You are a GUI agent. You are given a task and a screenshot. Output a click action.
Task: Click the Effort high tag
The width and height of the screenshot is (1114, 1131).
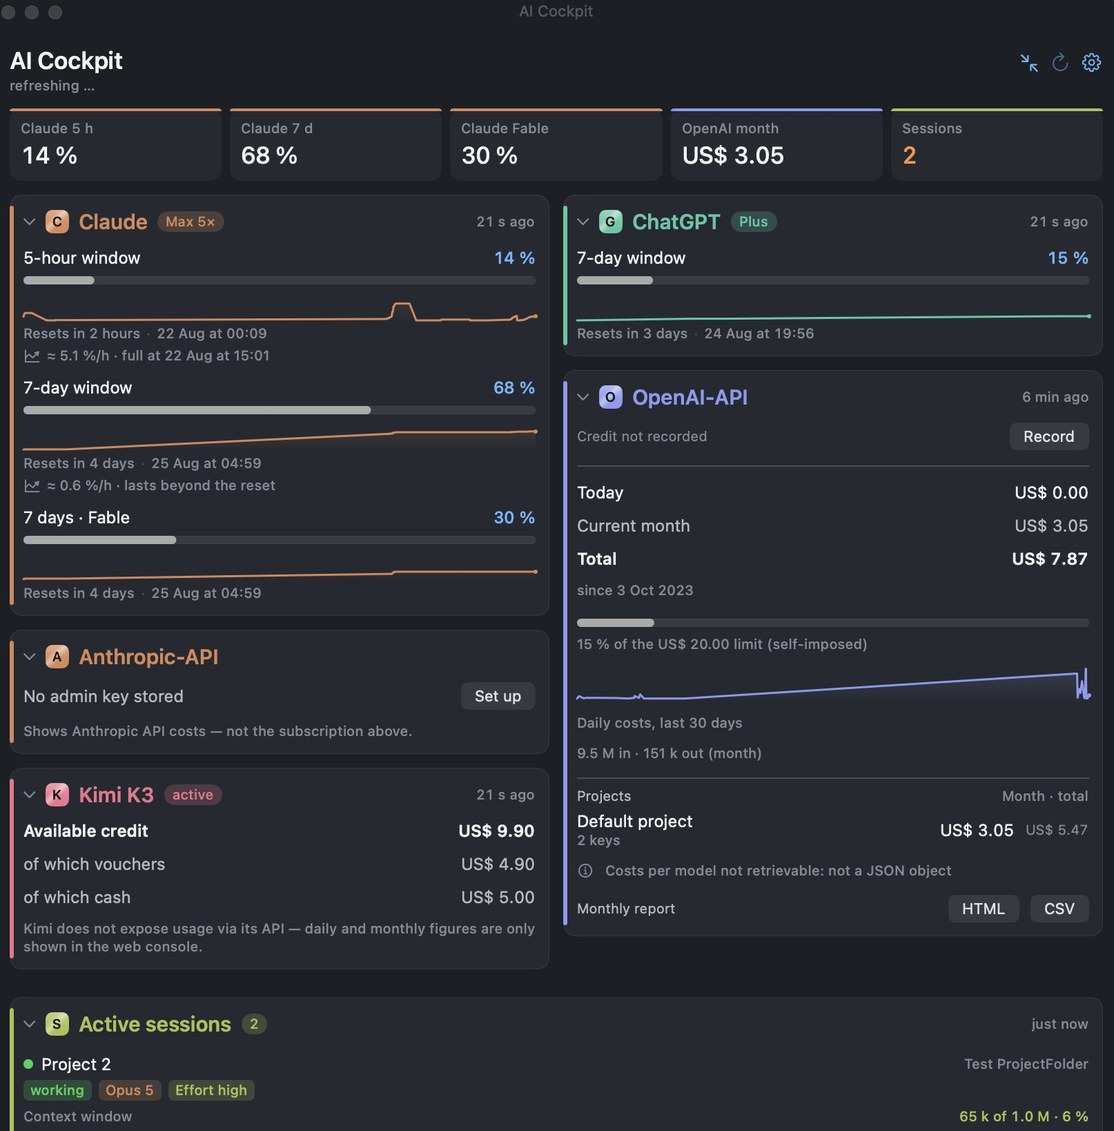point(211,1090)
